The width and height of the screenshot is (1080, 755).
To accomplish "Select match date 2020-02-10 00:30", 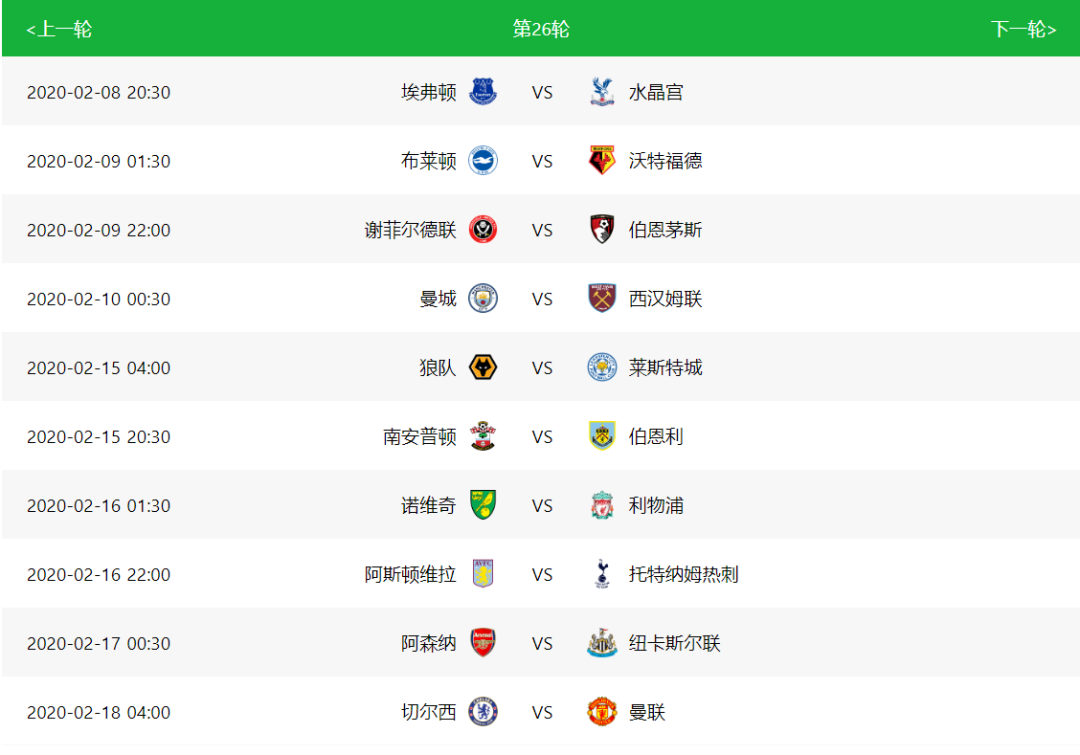I will [x=98, y=299].
